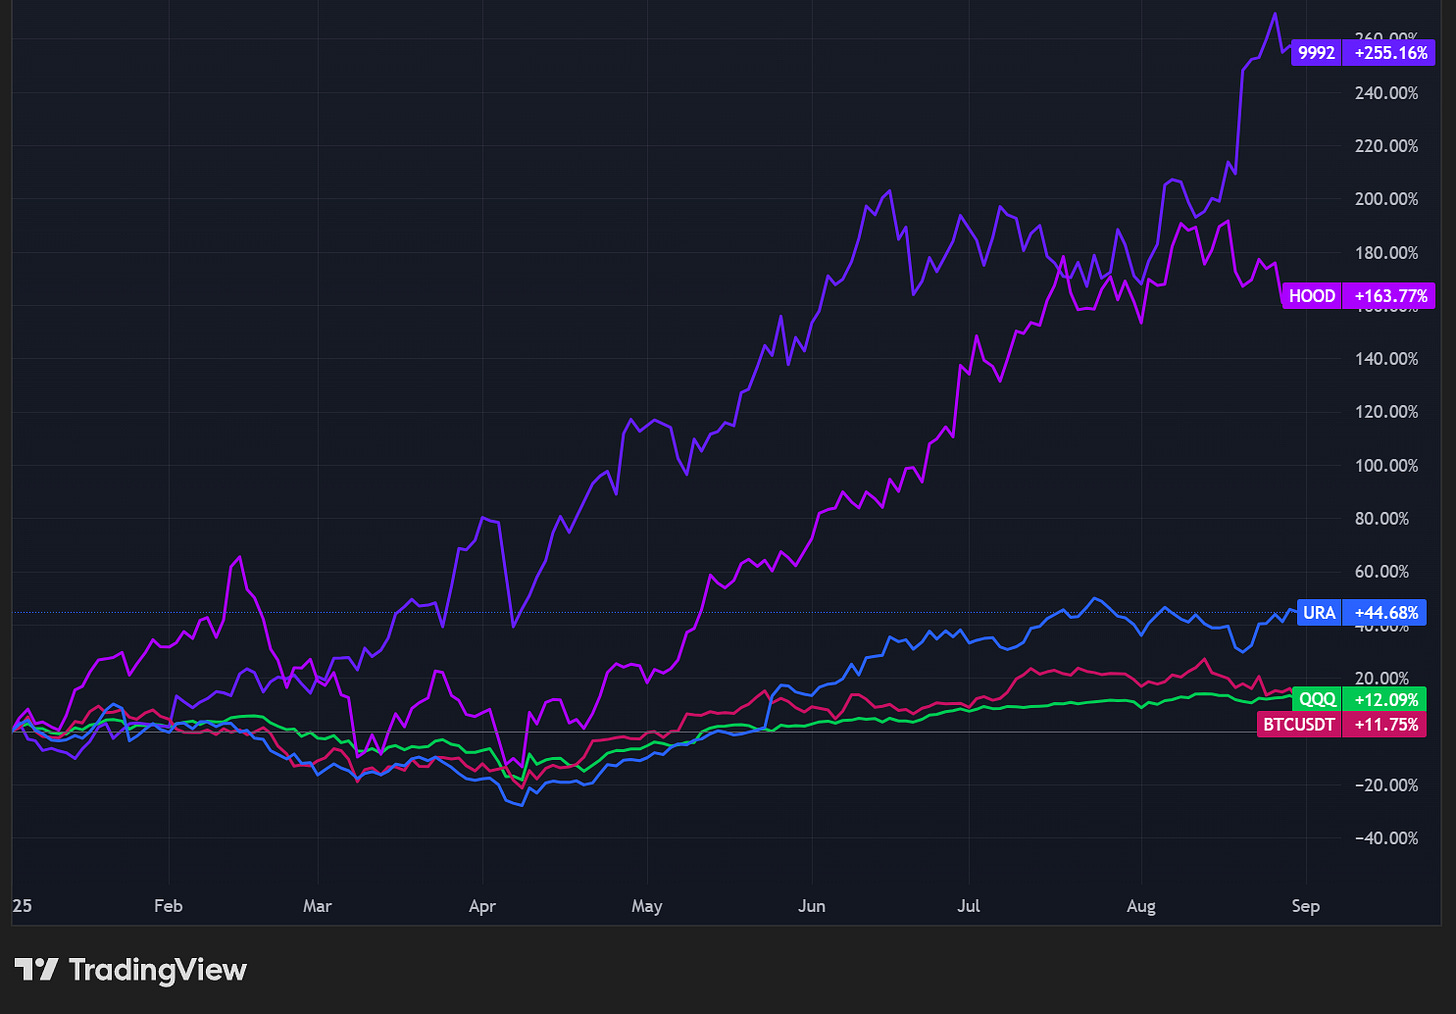Click the +12.09% value label
This screenshot has width=1456, height=1014.
[1385, 700]
